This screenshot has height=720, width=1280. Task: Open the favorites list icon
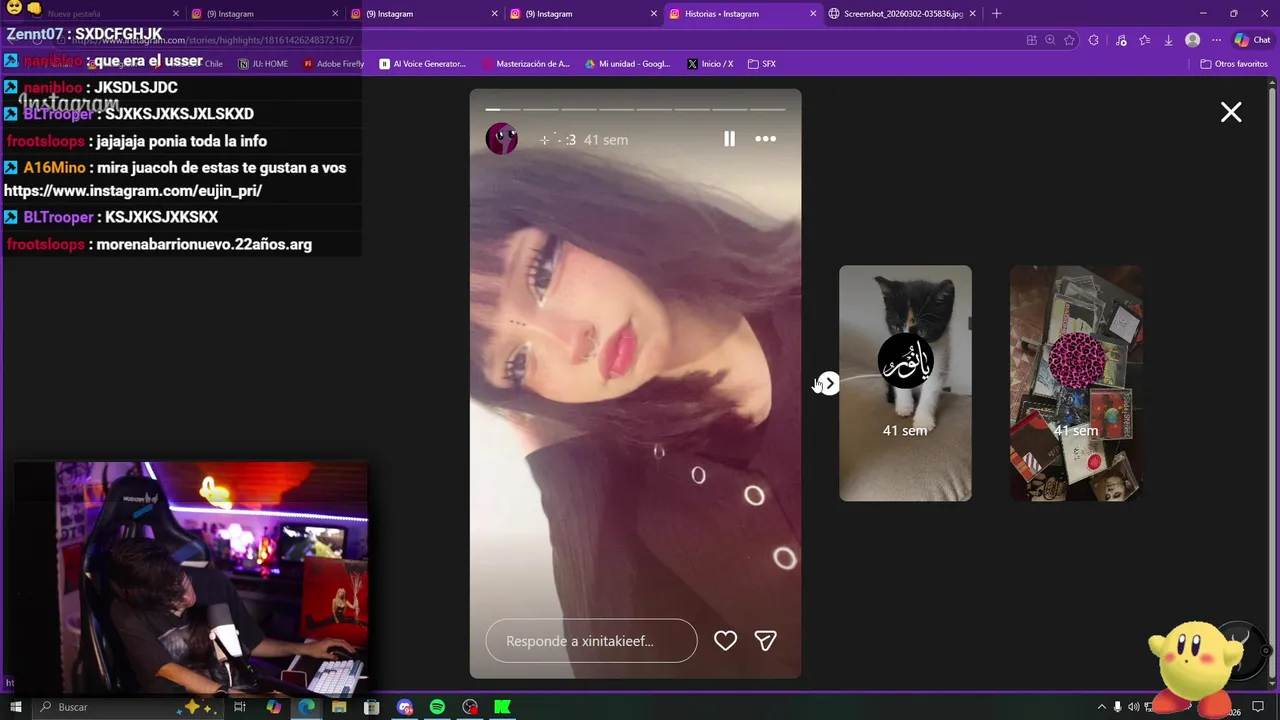1144,40
